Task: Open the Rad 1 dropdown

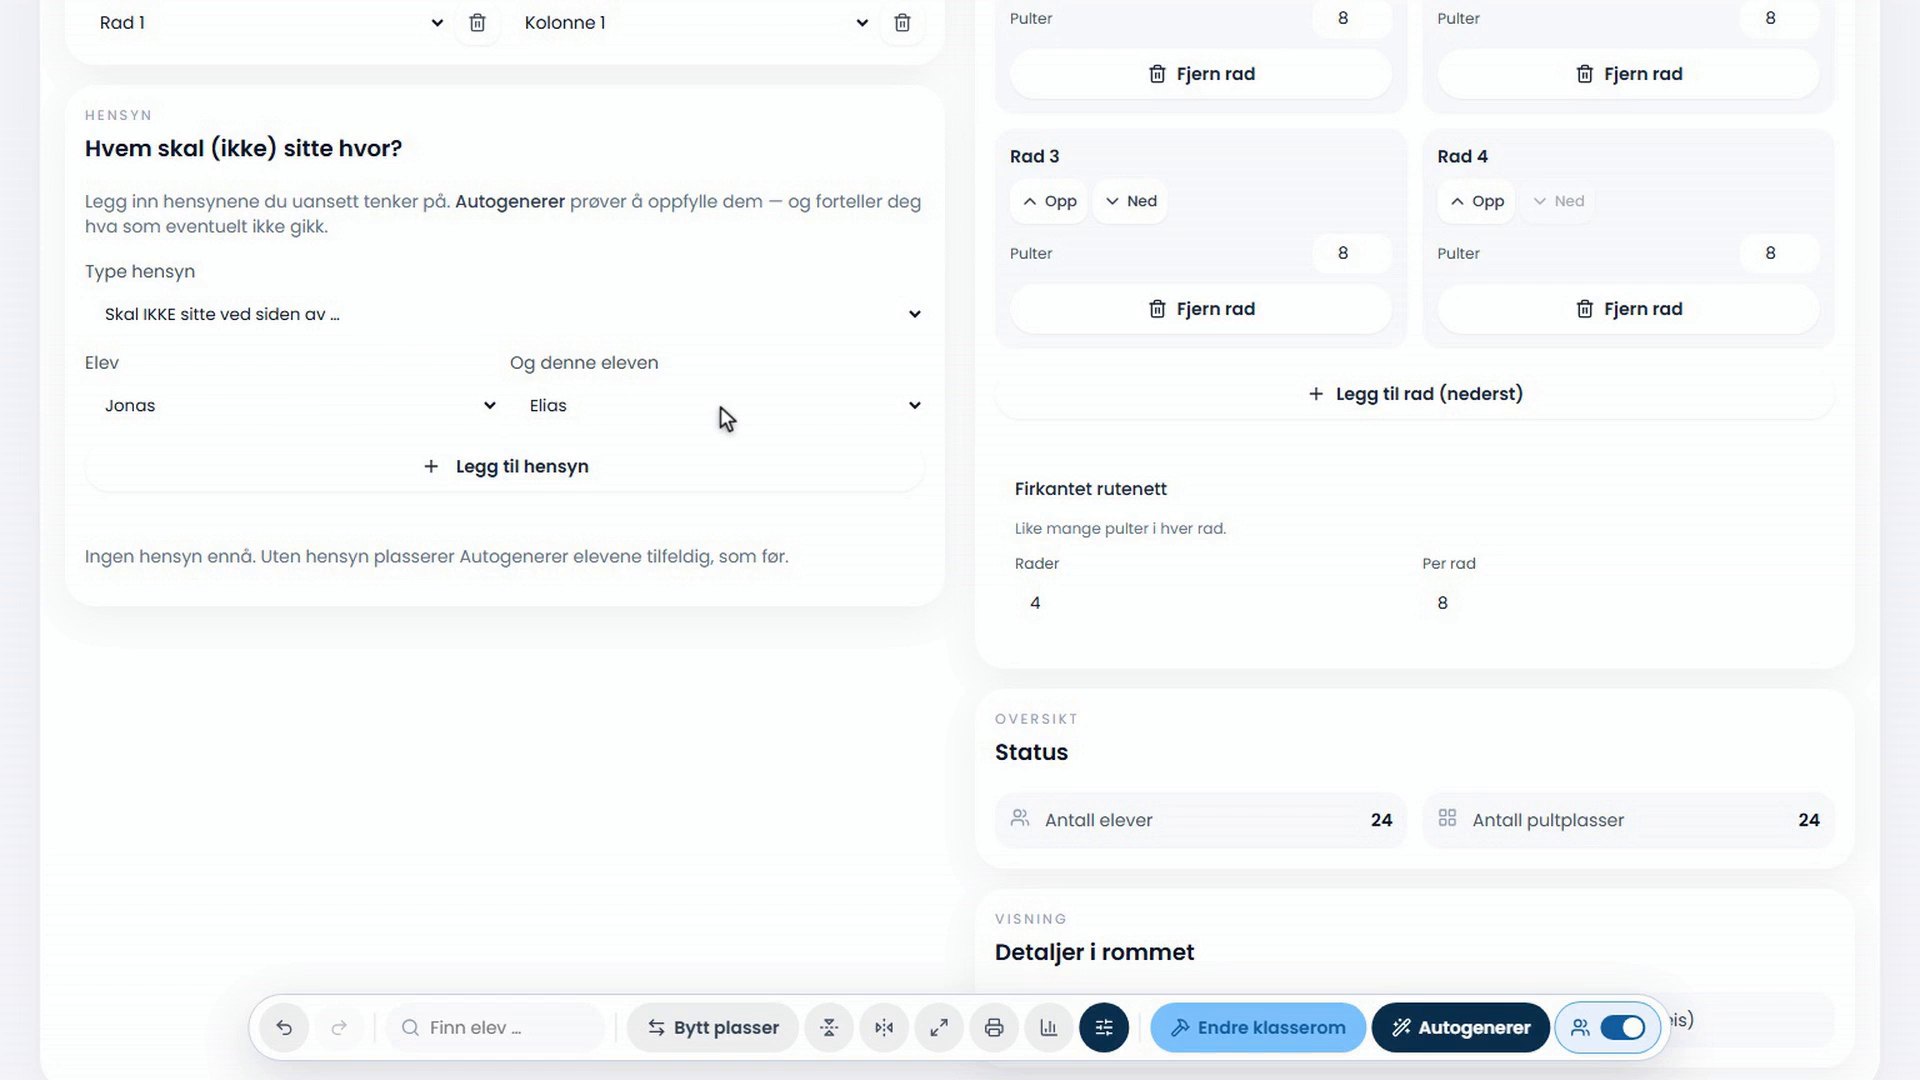Action: pyautogui.click(x=269, y=22)
